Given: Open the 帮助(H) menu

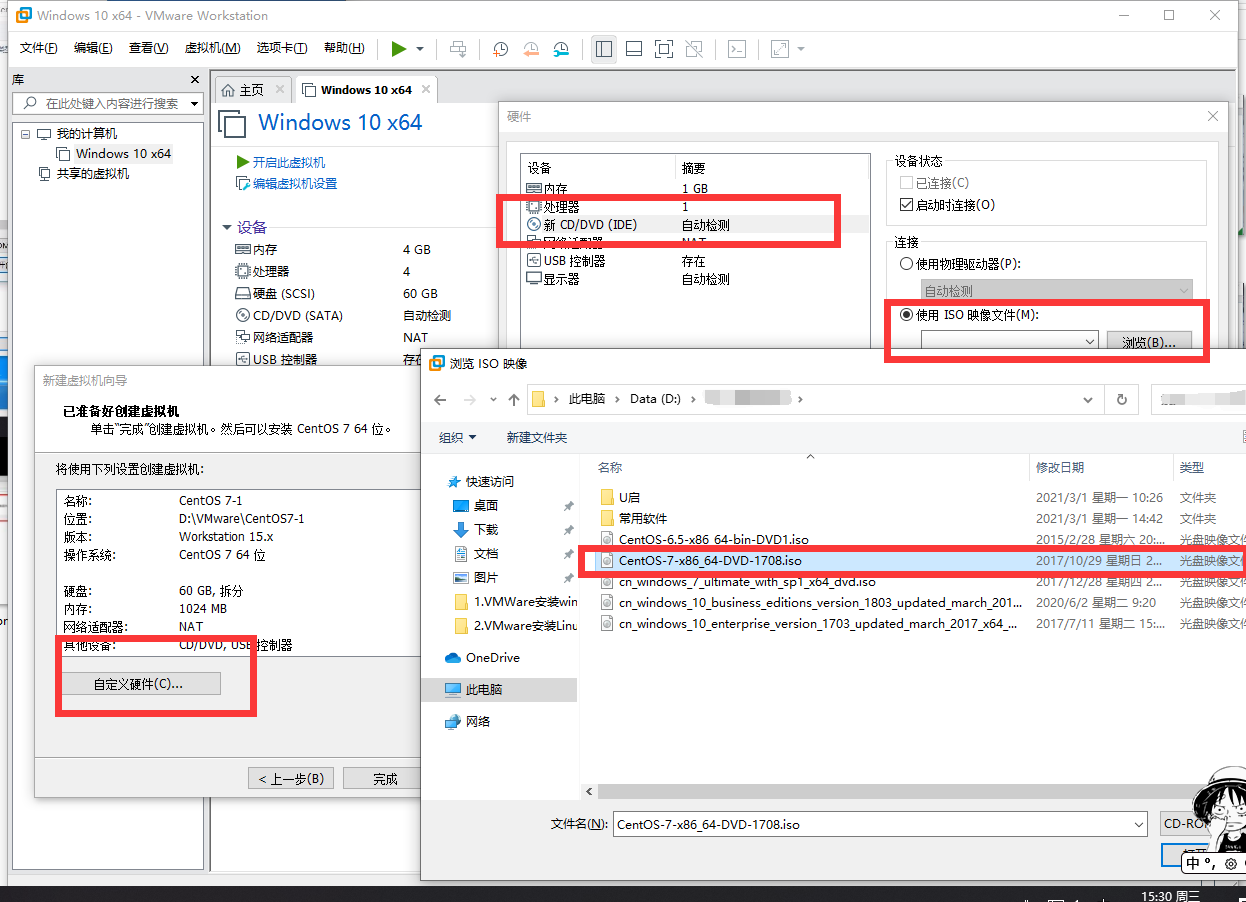Looking at the screenshot, I should coord(344,48).
